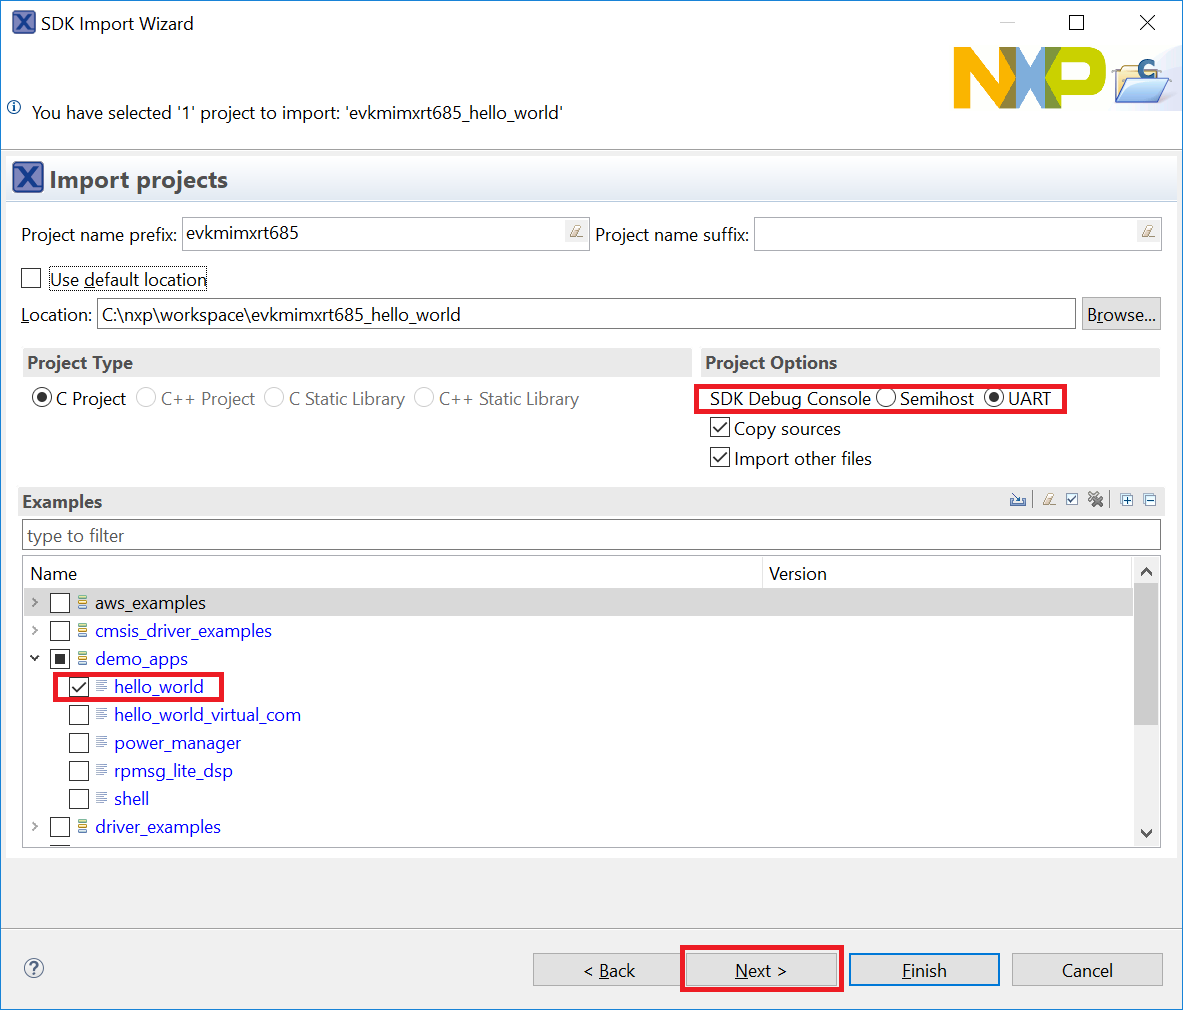Click the import-from-file icon in Examples toolbar
Screen dimensions: 1183x1010
pos(1018,500)
